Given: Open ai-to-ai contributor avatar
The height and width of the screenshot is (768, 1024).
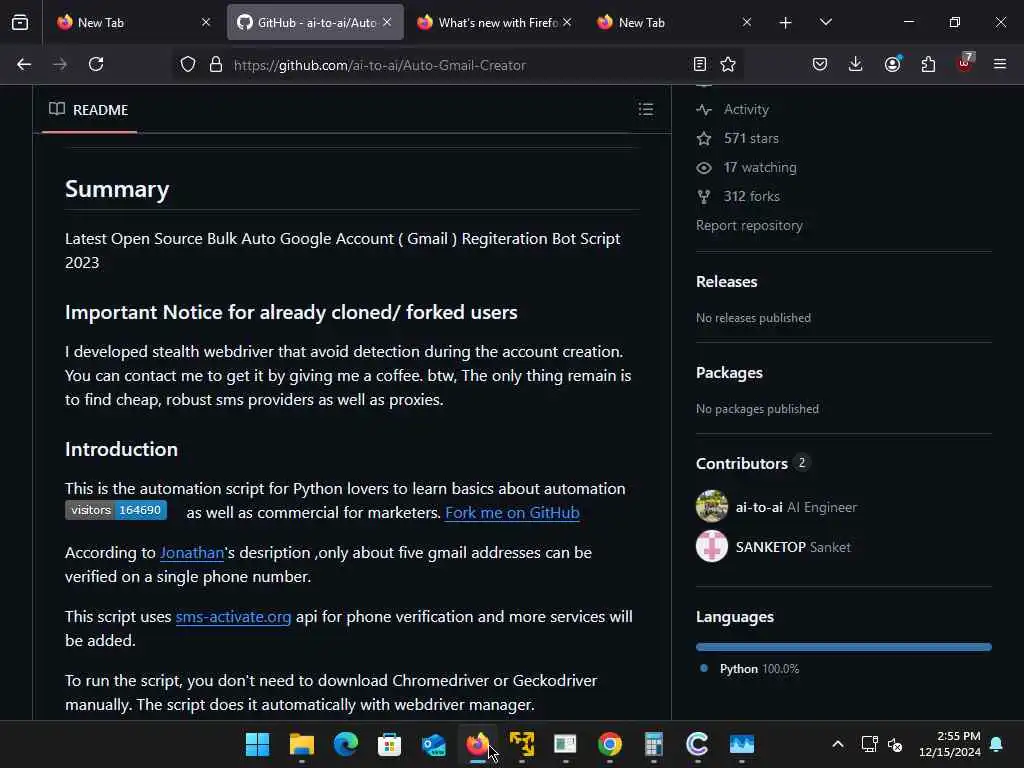Looking at the screenshot, I should pyautogui.click(x=712, y=507).
